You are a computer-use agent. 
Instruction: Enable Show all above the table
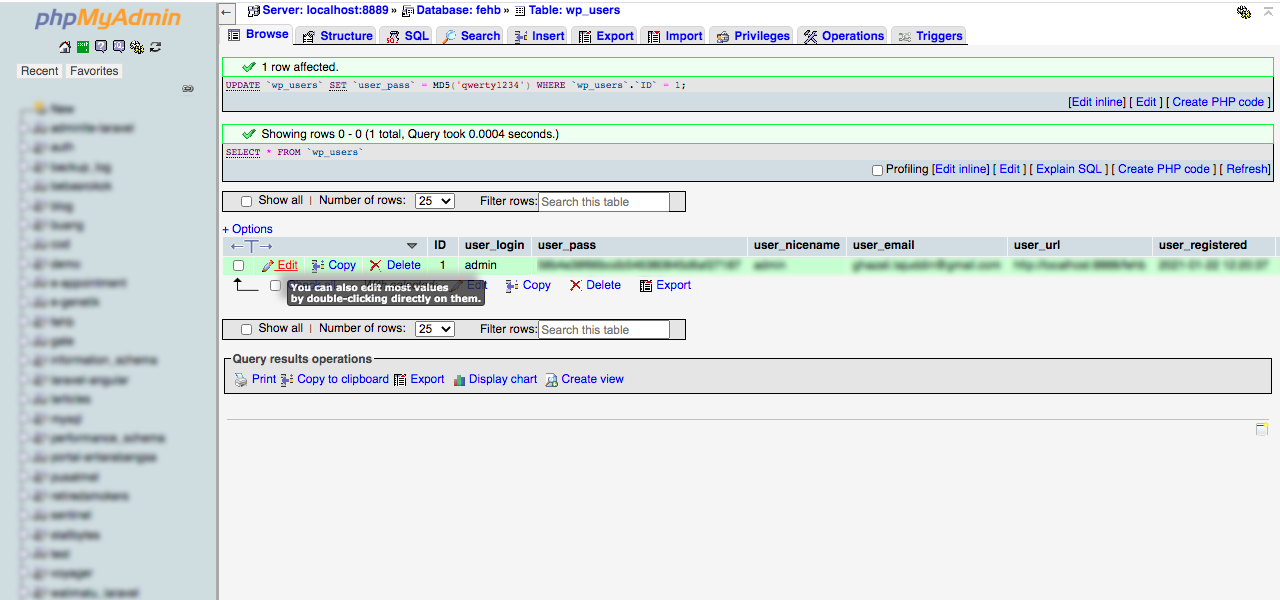point(247,201)
